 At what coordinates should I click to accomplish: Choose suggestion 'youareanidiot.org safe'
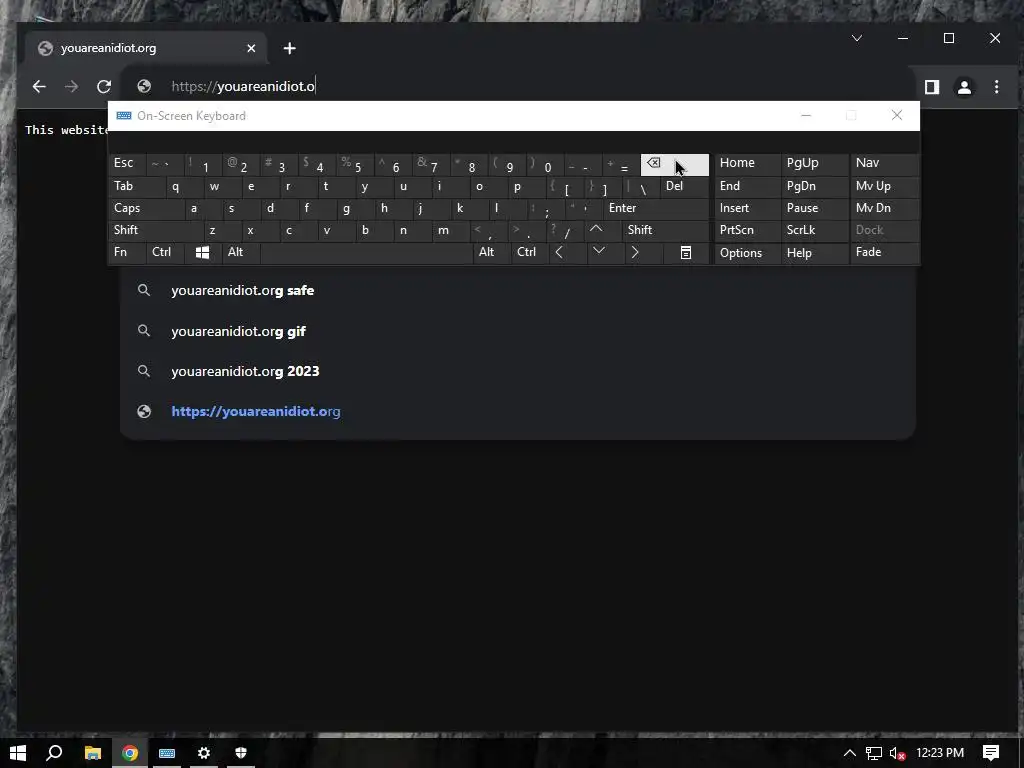click(x=517, y=291)
